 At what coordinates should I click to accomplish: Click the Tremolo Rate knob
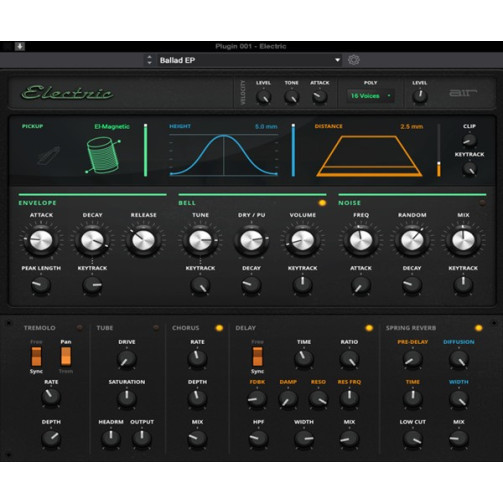point(51,397)
